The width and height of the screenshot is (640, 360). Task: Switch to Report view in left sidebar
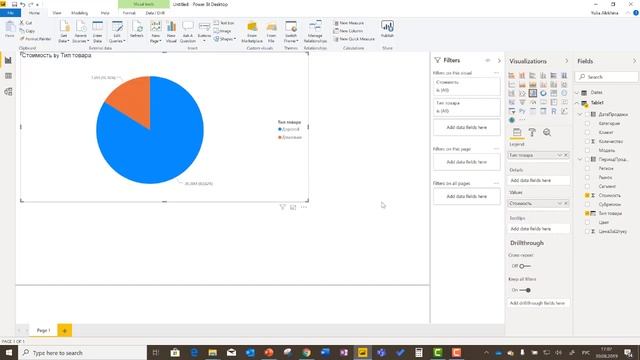(8, 60)
